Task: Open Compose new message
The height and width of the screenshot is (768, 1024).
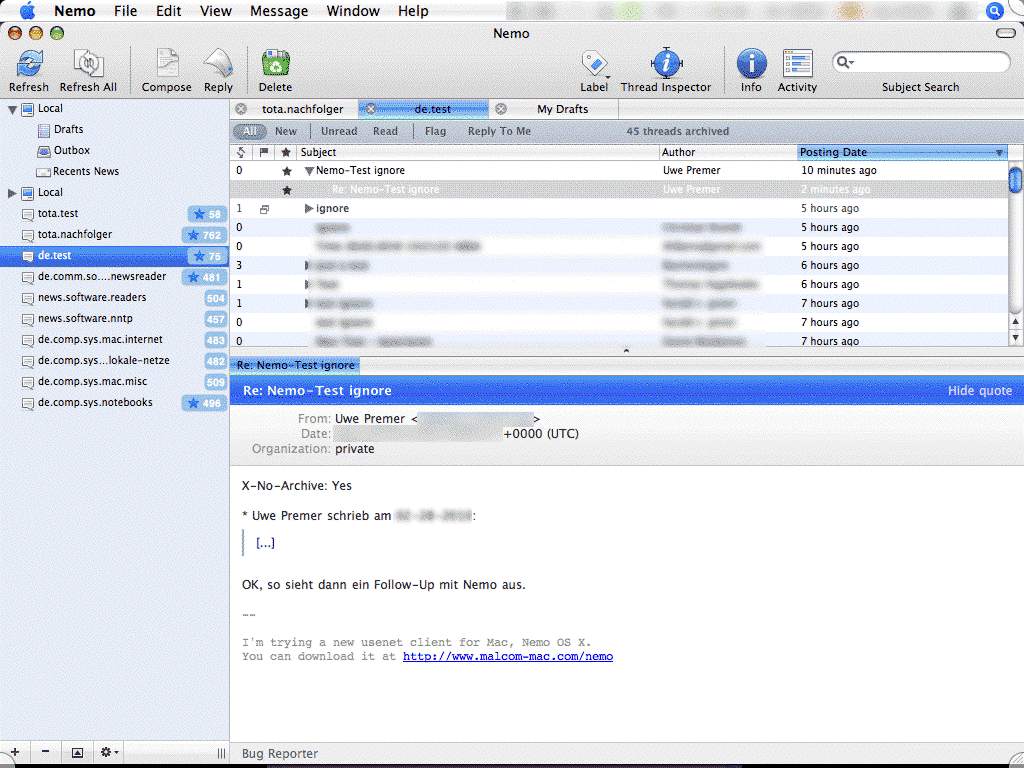Action: click(166, 64)
